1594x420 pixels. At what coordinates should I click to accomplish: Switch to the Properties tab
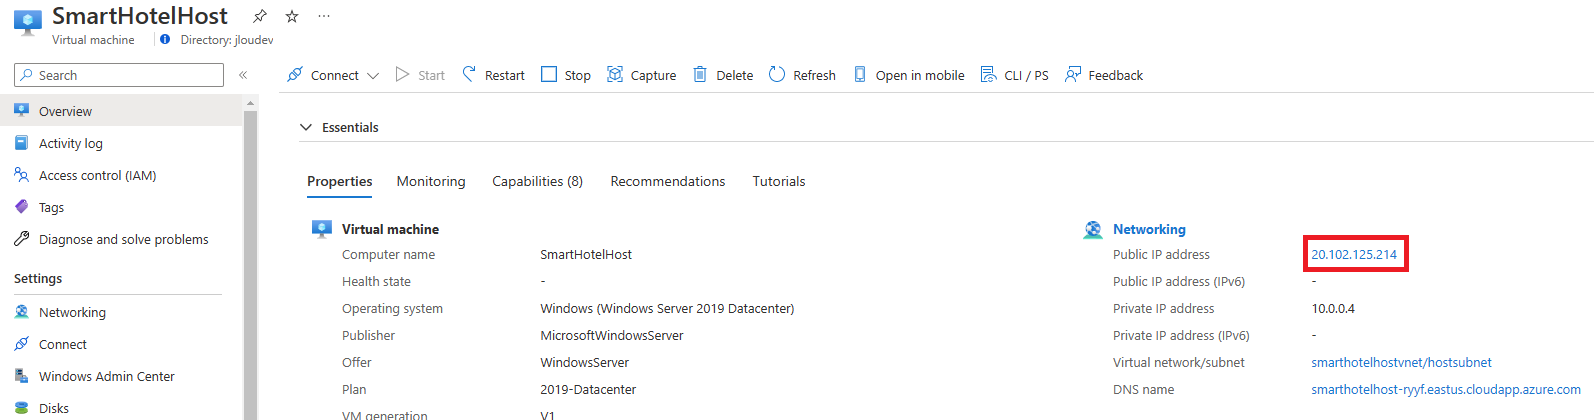point(340,181)
